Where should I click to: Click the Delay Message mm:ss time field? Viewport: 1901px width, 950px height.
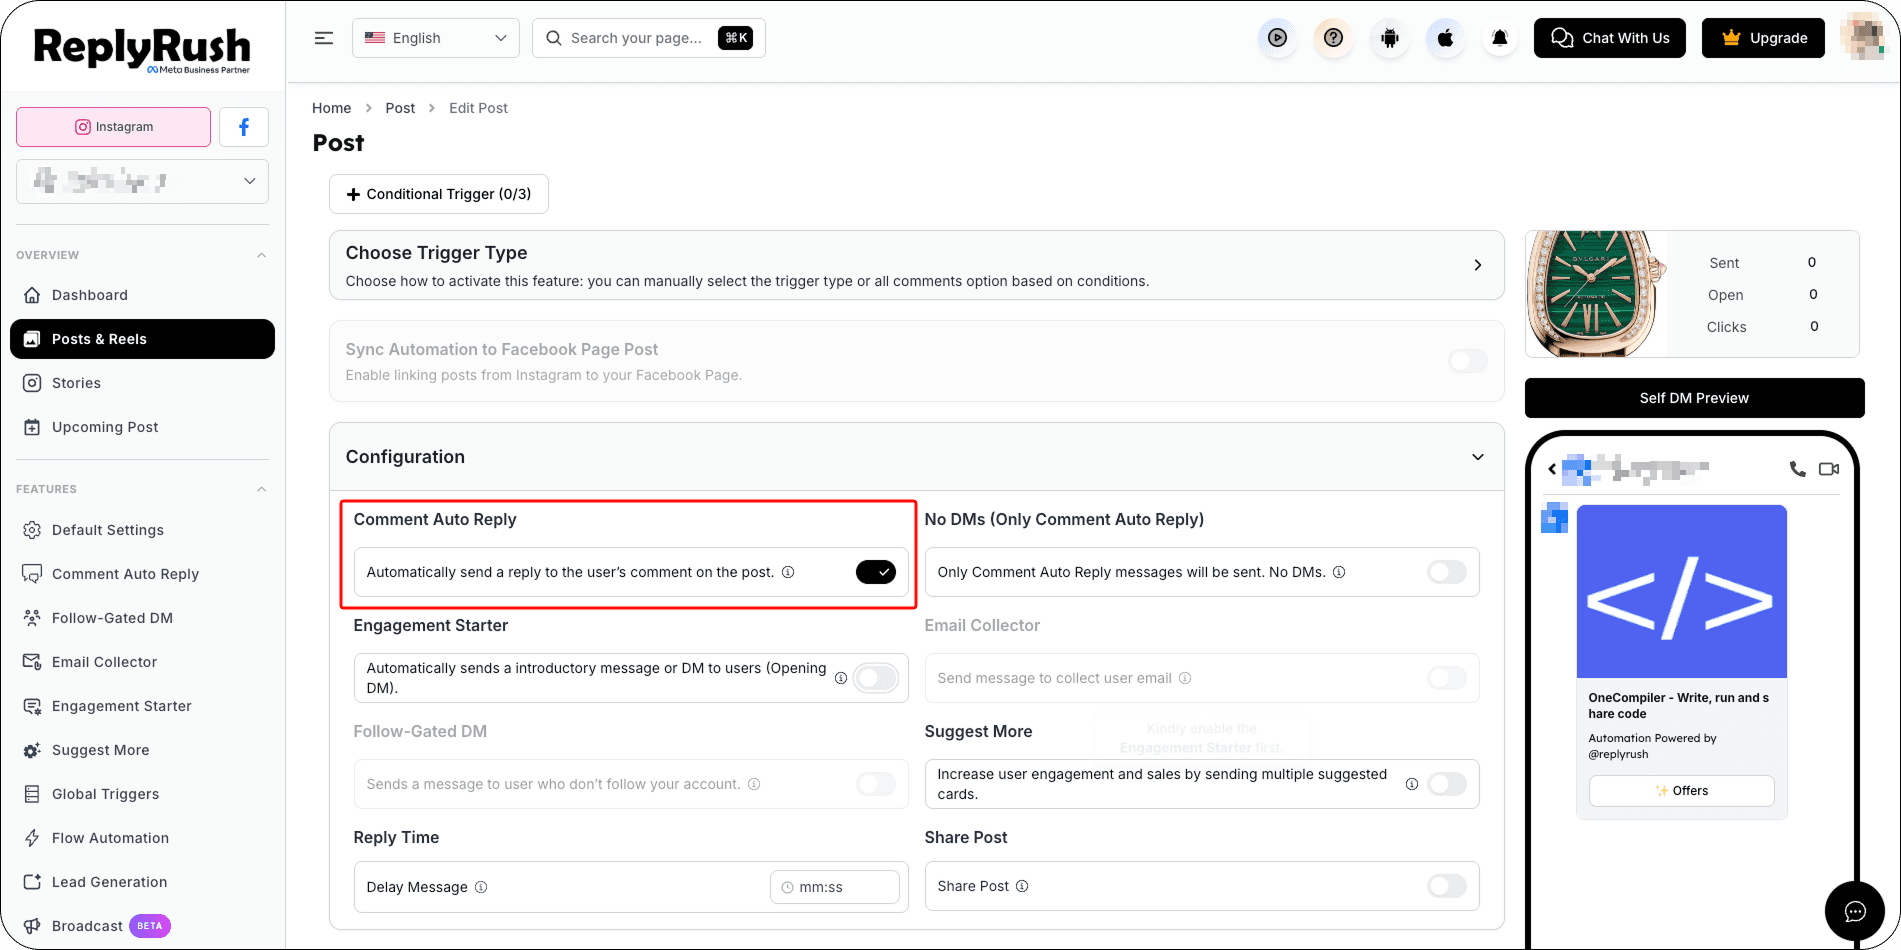(835, 887)
